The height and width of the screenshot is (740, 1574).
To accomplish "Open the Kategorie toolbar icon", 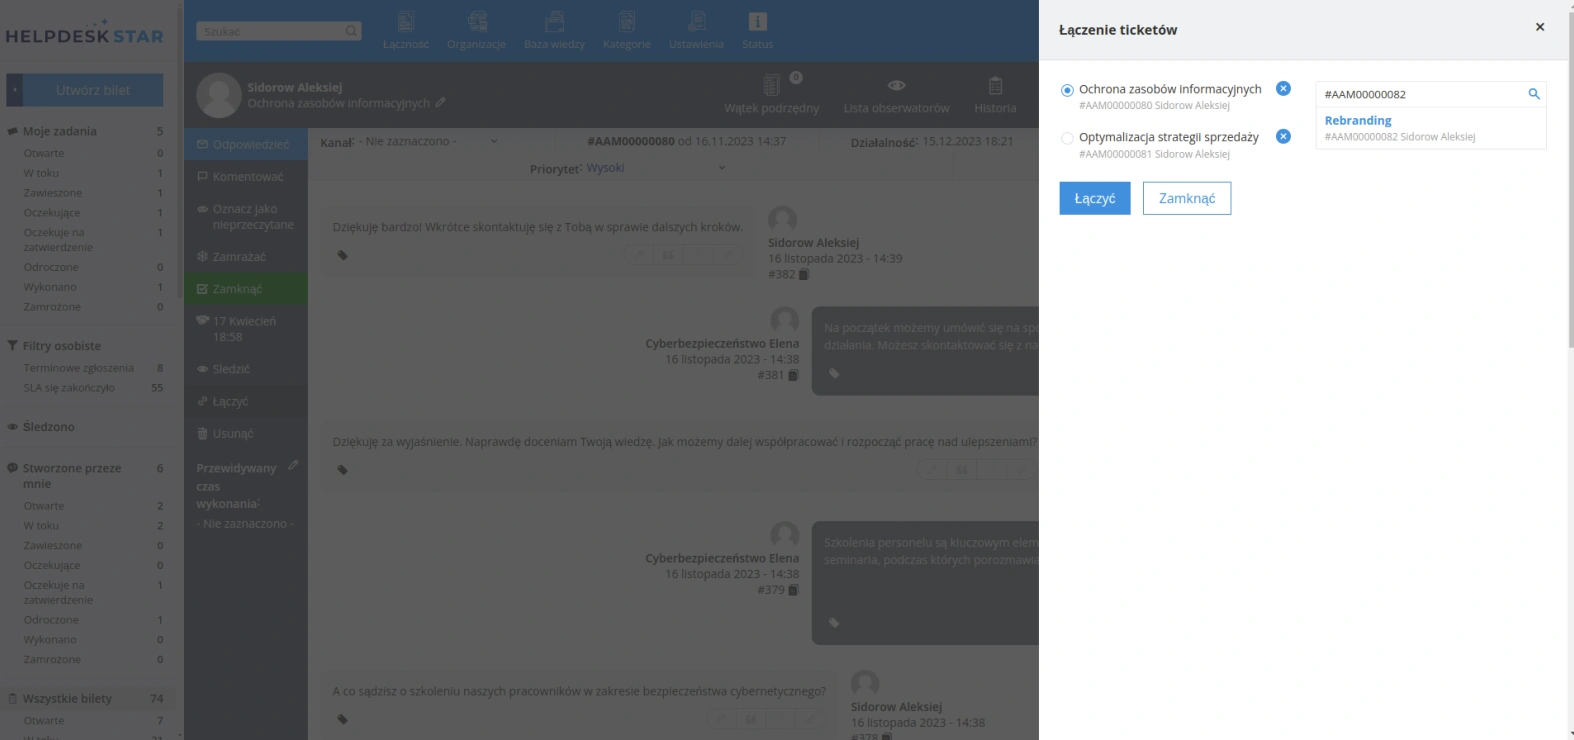I will tap(627, 30).
